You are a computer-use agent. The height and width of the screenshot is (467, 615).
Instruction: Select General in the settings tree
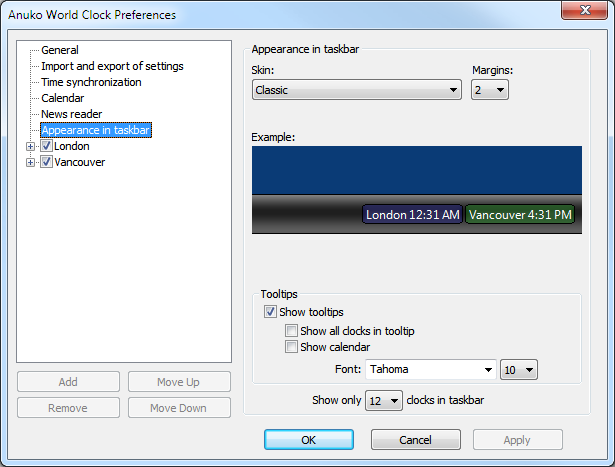point(60,50)
